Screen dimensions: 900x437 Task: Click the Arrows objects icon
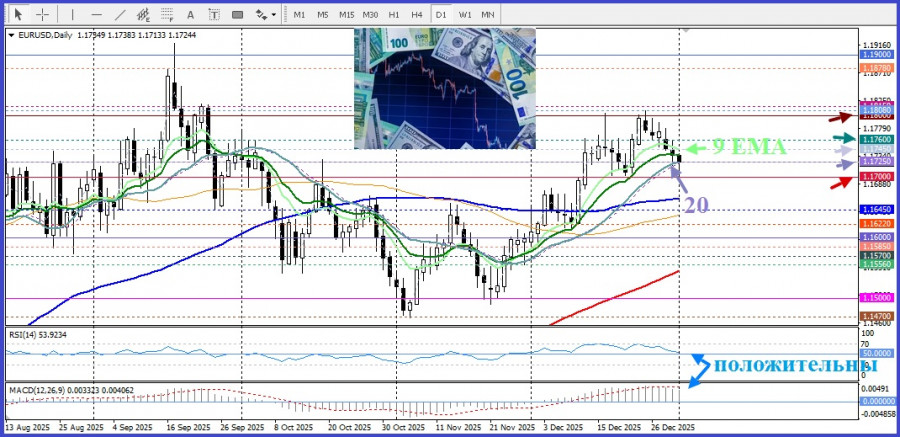262,14
